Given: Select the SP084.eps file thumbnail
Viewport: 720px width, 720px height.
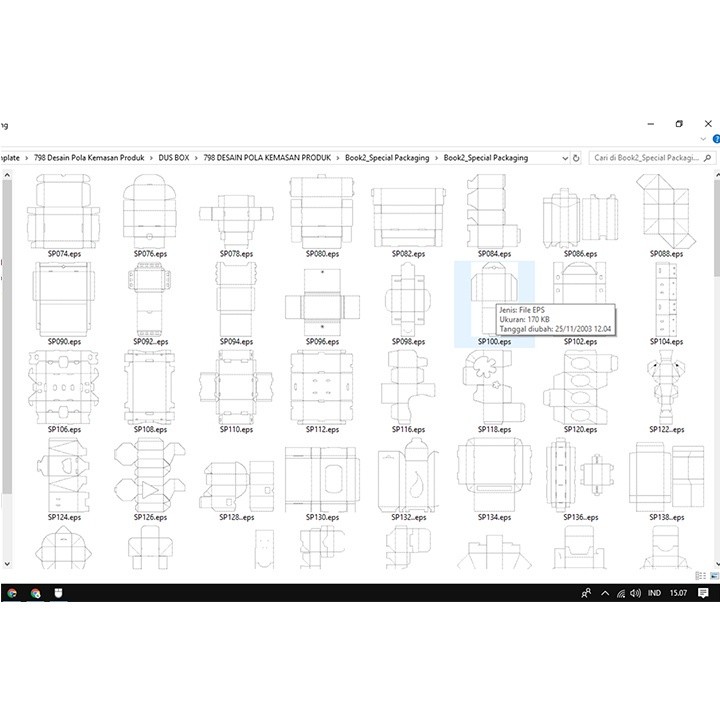Looking at the screenshot, I should click(494, 212).
